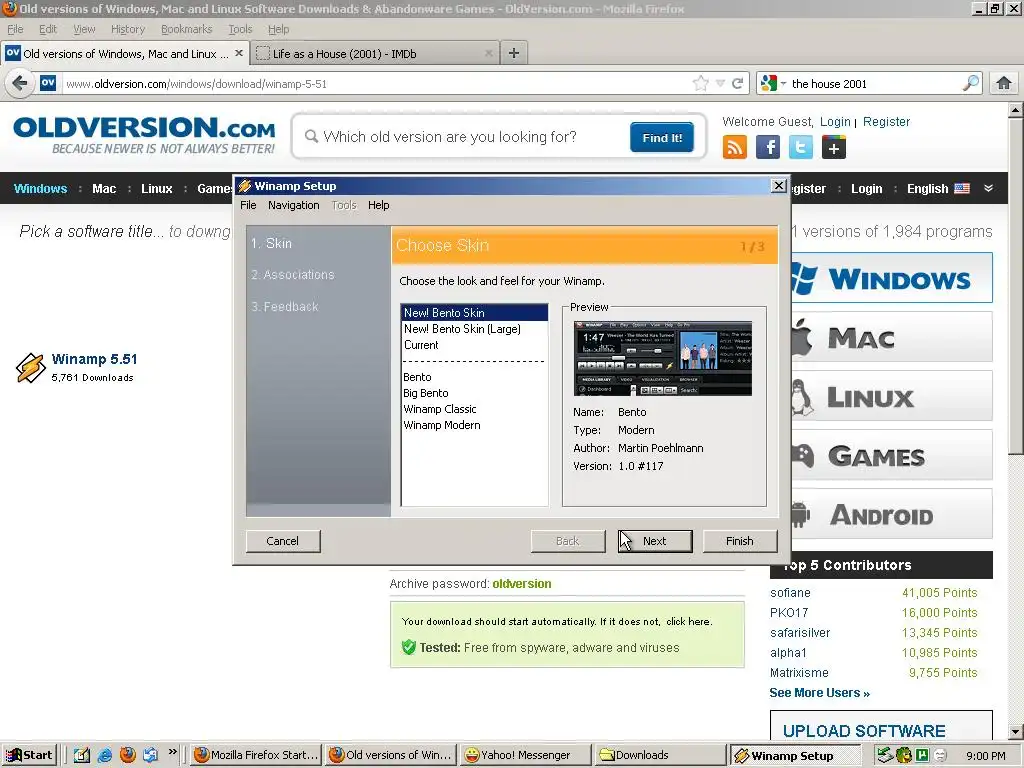
Task: Click the Bento skin preview image
Action: (x=663, y=359)
